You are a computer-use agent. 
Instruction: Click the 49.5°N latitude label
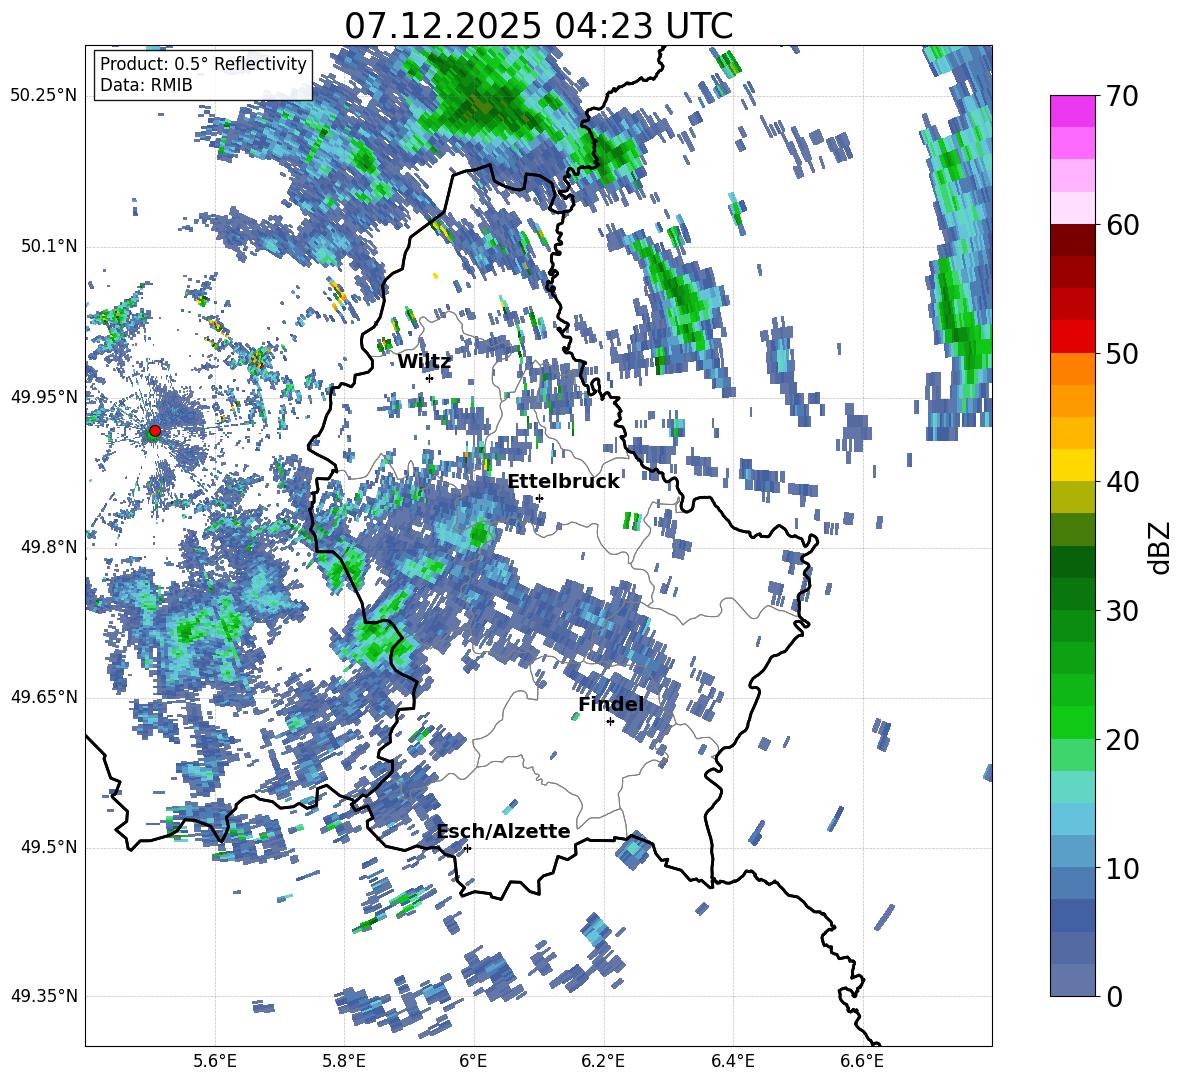(x=48, y=847)
